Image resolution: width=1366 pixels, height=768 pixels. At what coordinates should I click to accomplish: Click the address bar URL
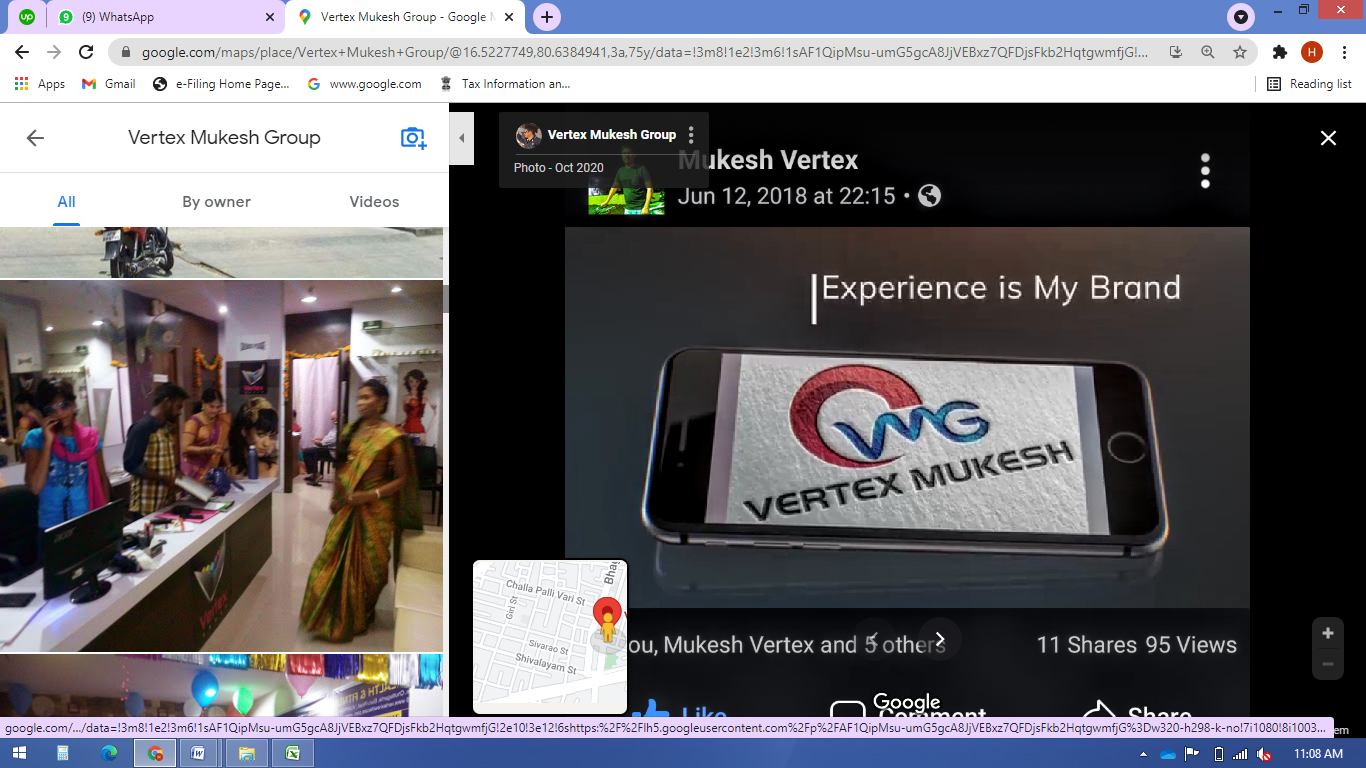tap(645, 52)
